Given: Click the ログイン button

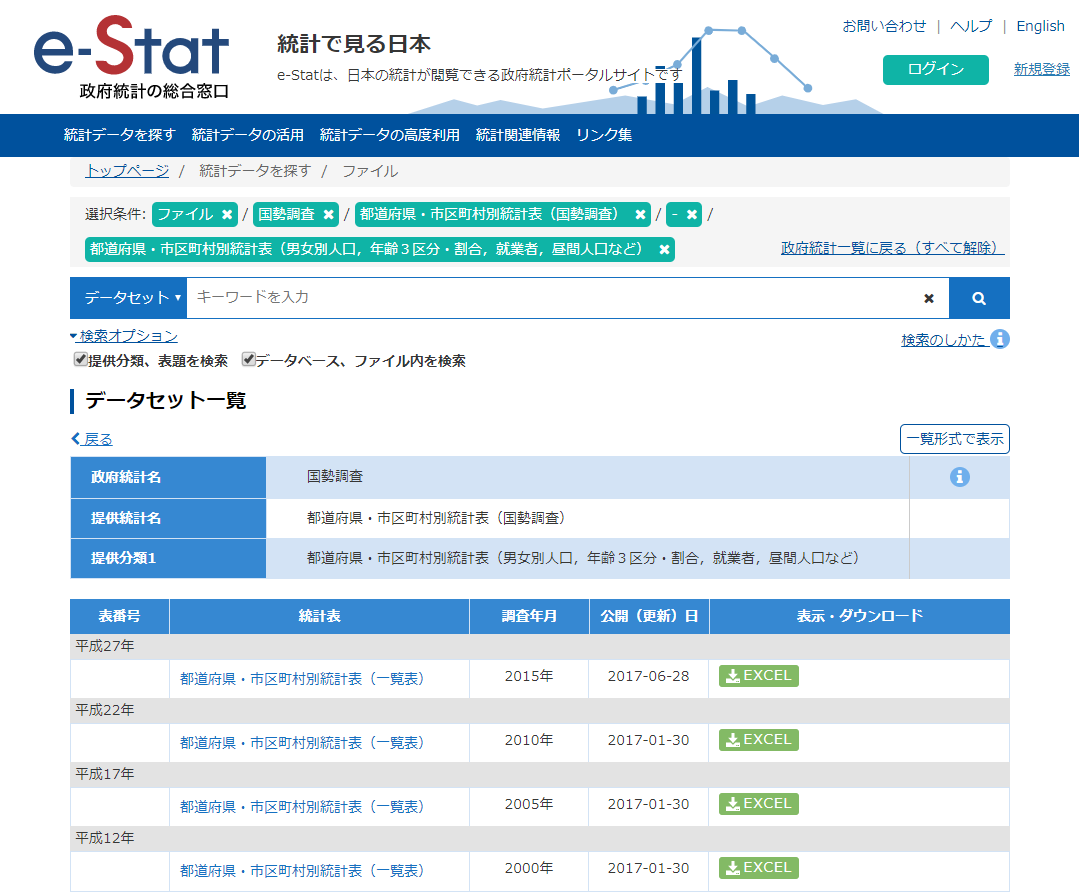Looking at the screenshot, I should (x=935, y=69).
